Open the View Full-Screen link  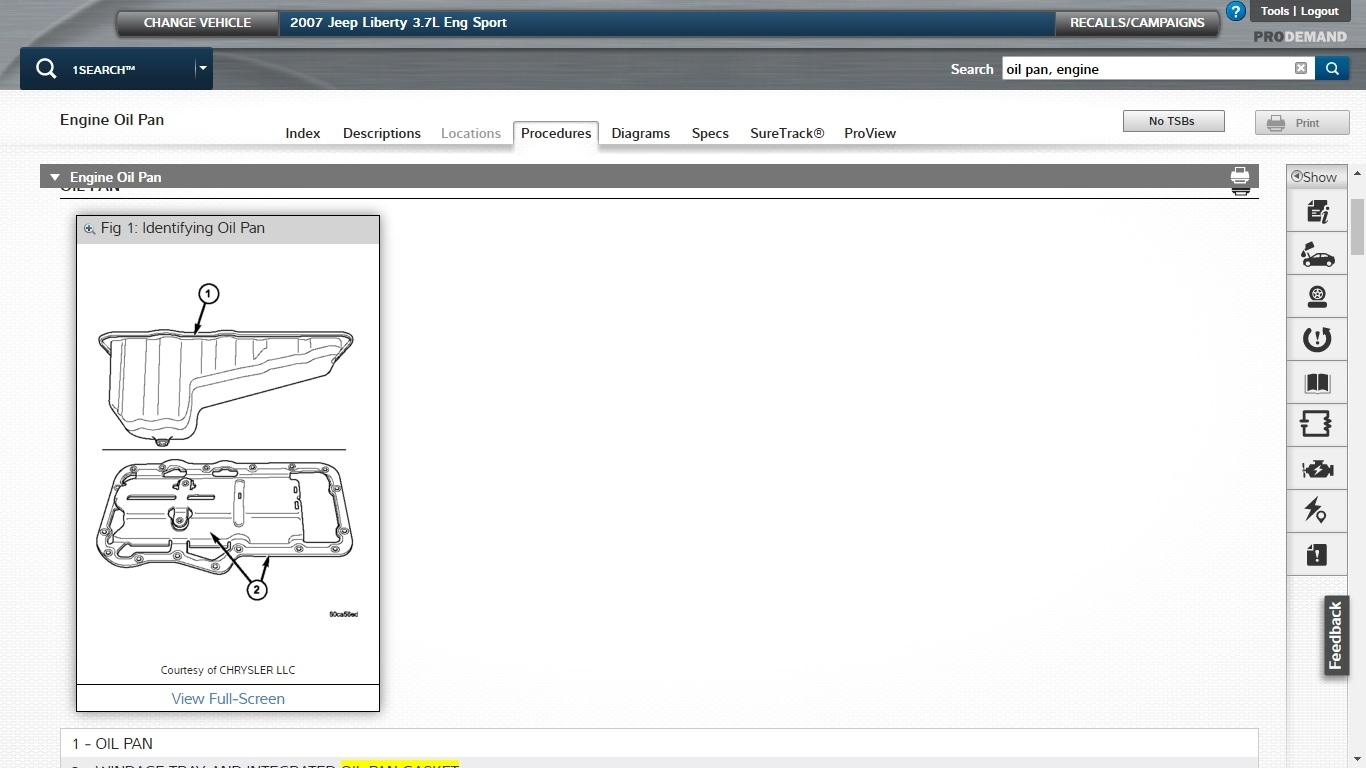[x=228, y=699]
